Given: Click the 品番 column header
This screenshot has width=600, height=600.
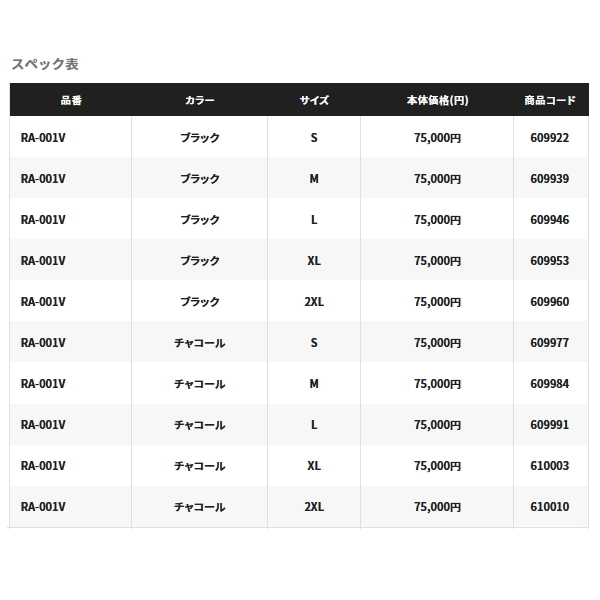Looking at the screenshot, I should point(70,101).
